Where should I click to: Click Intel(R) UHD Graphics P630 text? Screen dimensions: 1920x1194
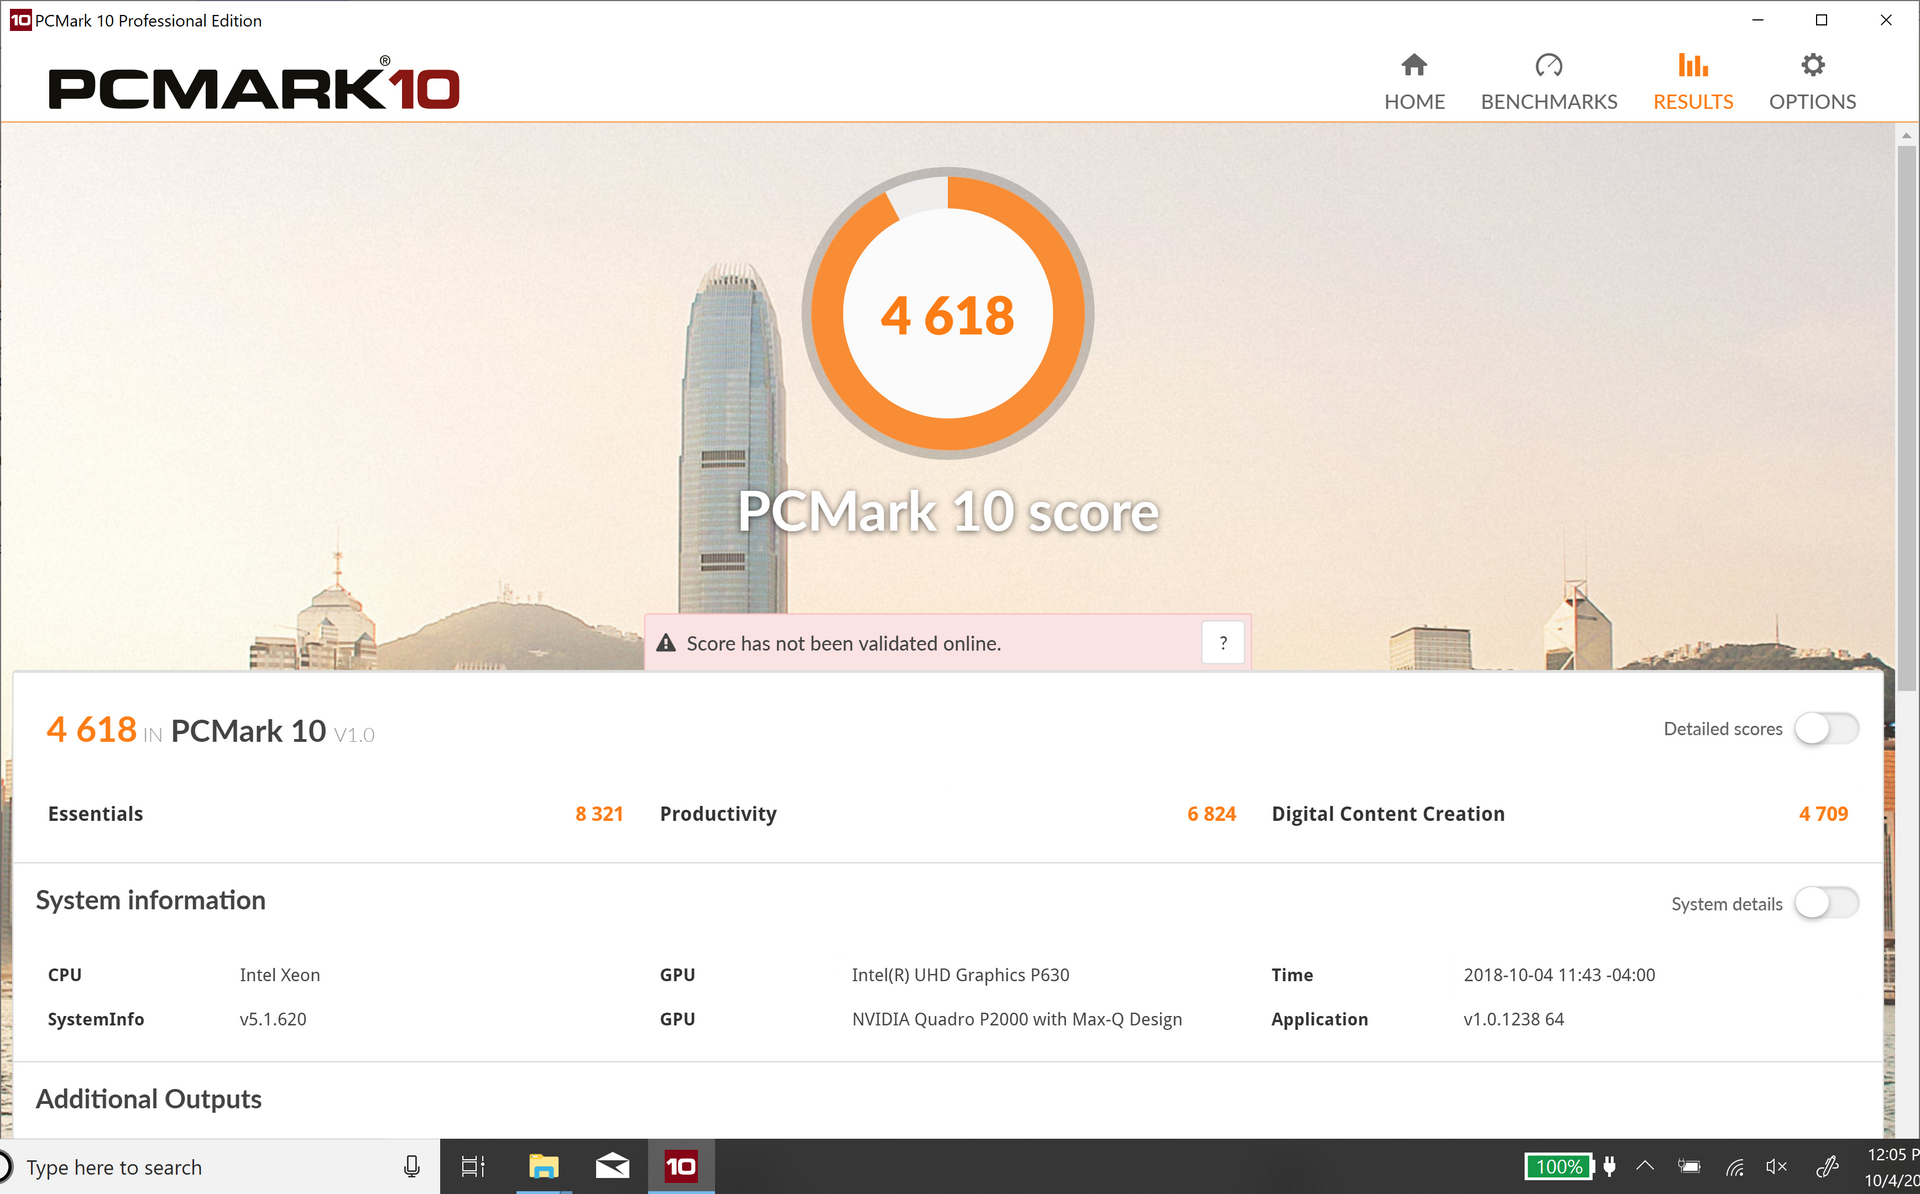960,975
